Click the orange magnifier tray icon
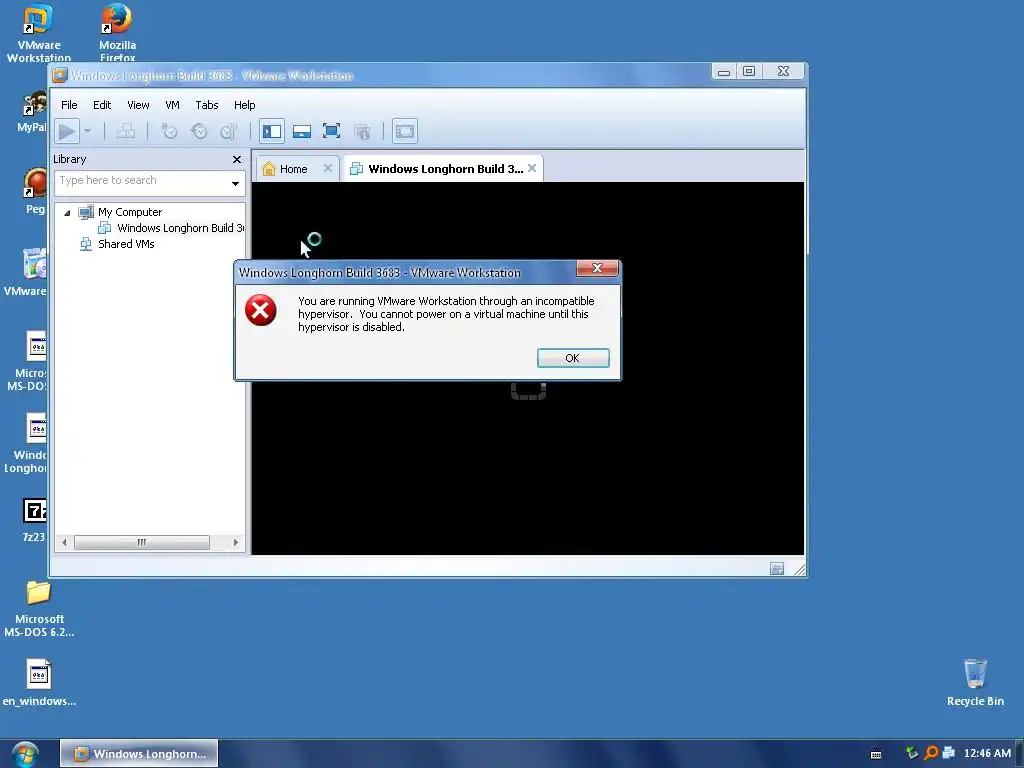Screen dimensions: 1024x768 (x=931, y=753)
